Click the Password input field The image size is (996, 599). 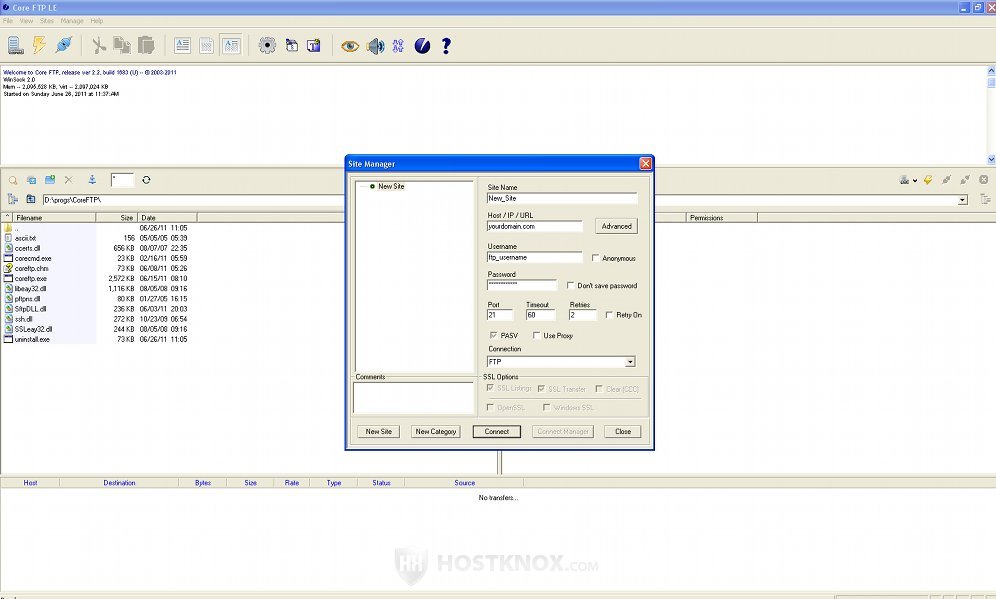522,285
